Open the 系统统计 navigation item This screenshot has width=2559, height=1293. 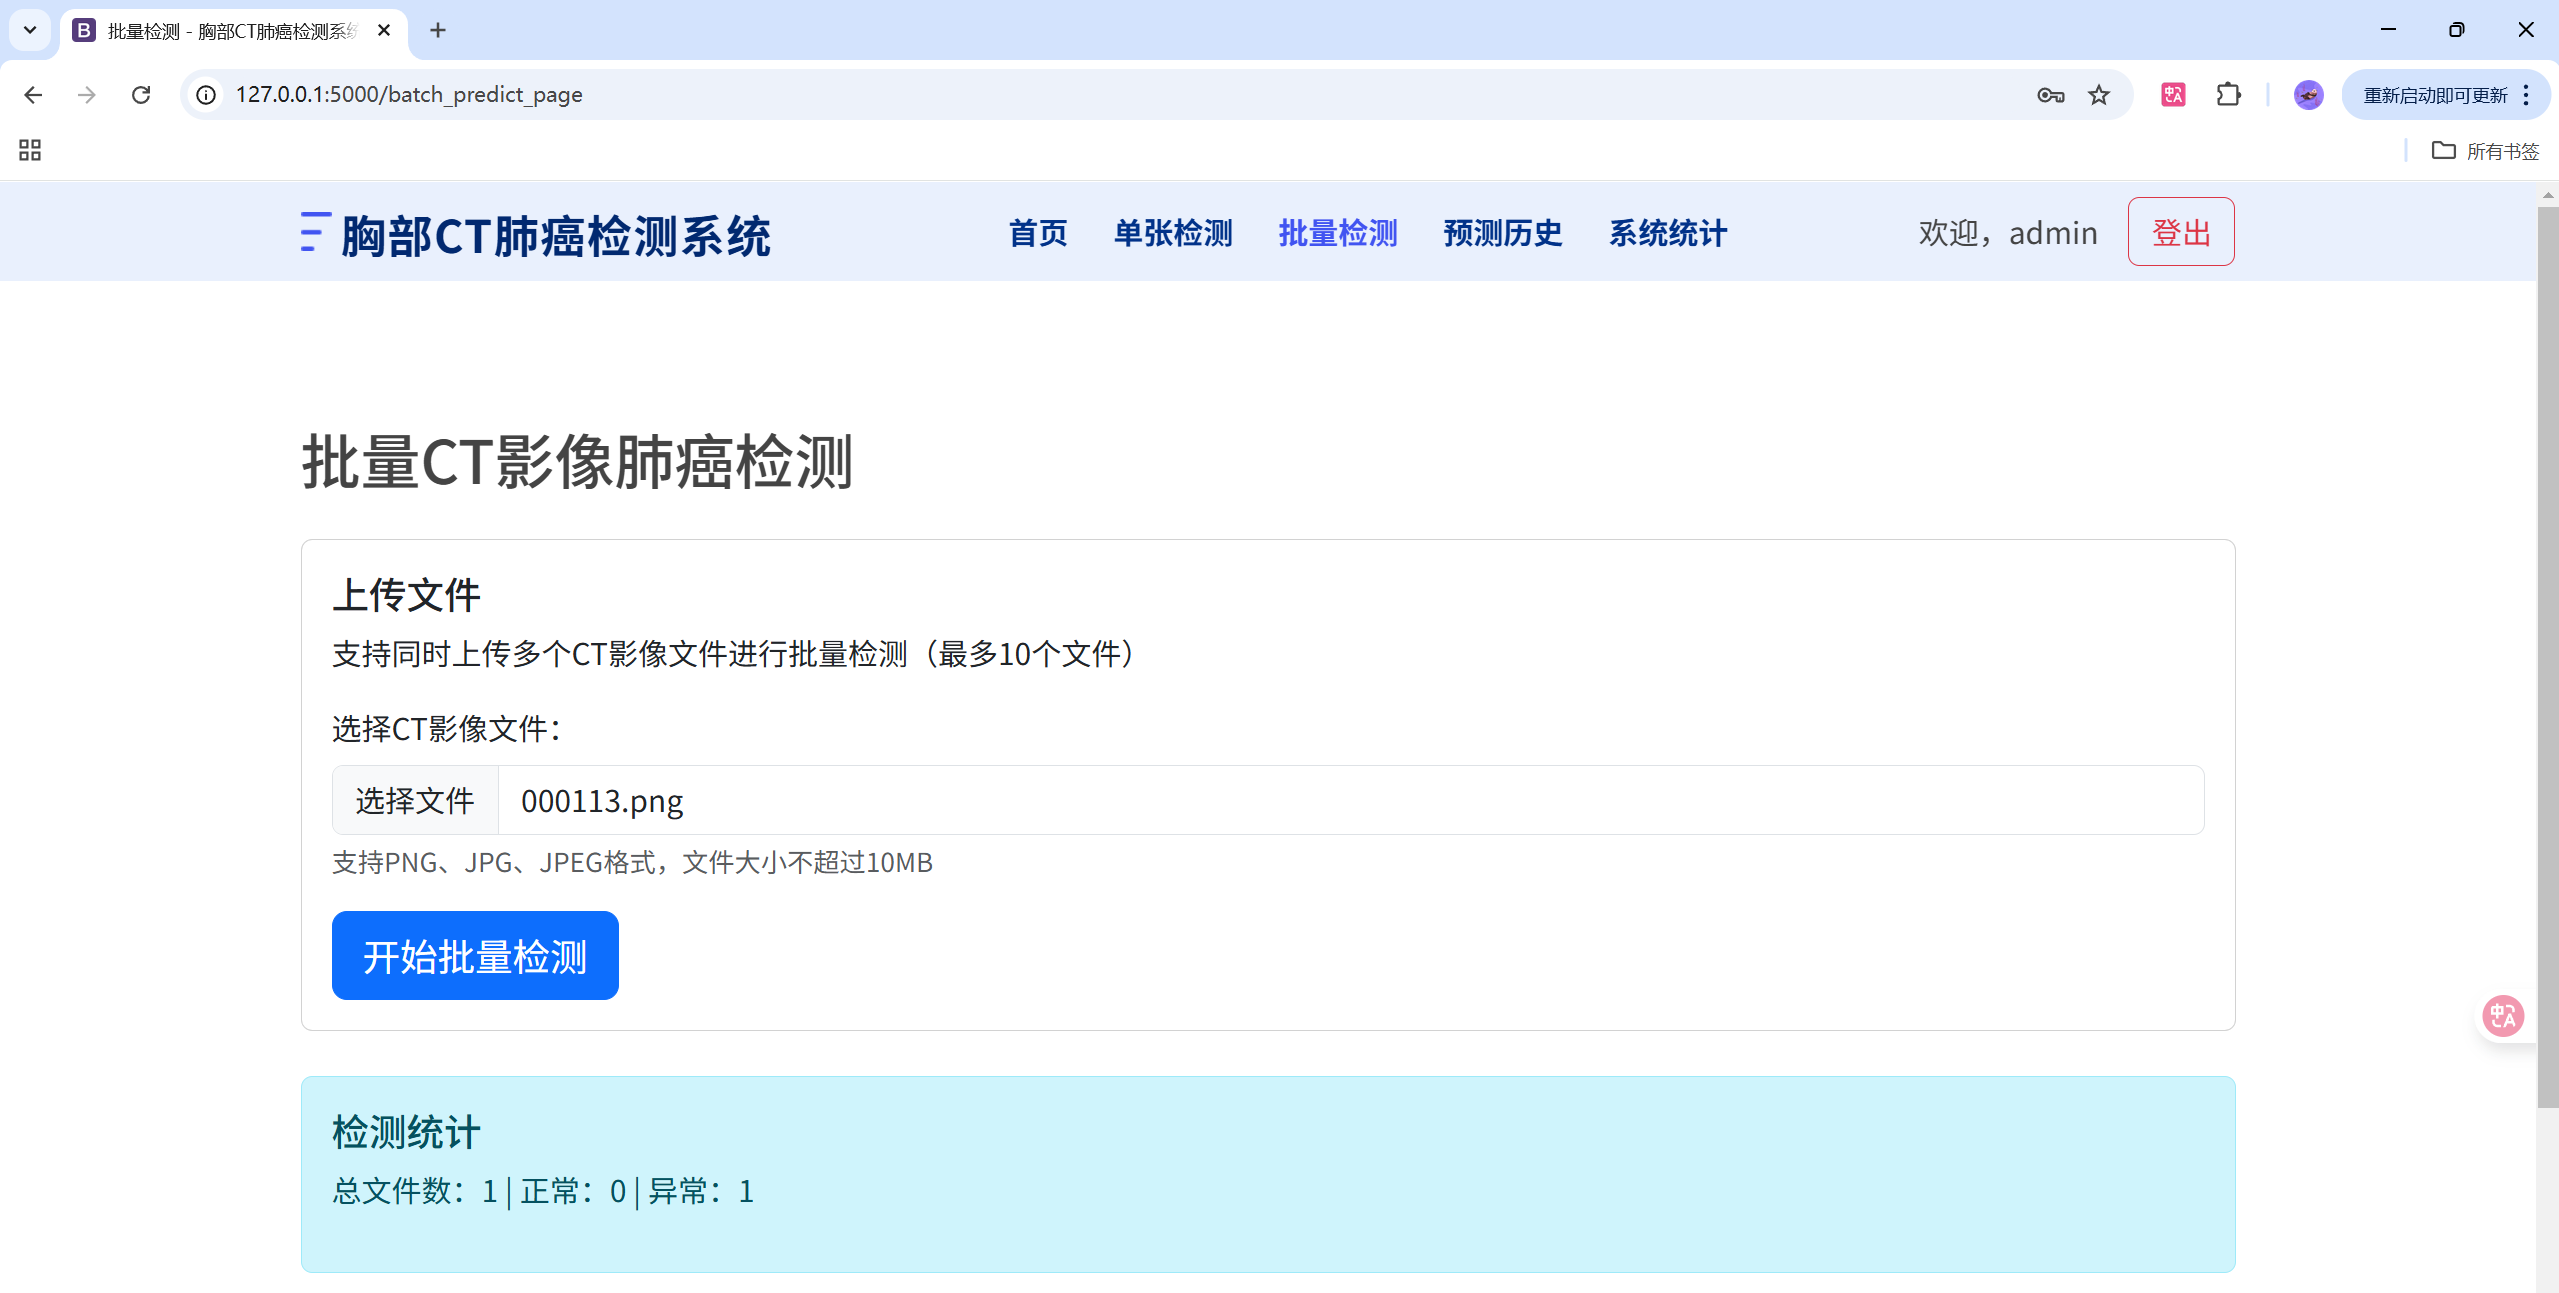coord(1667,233)
